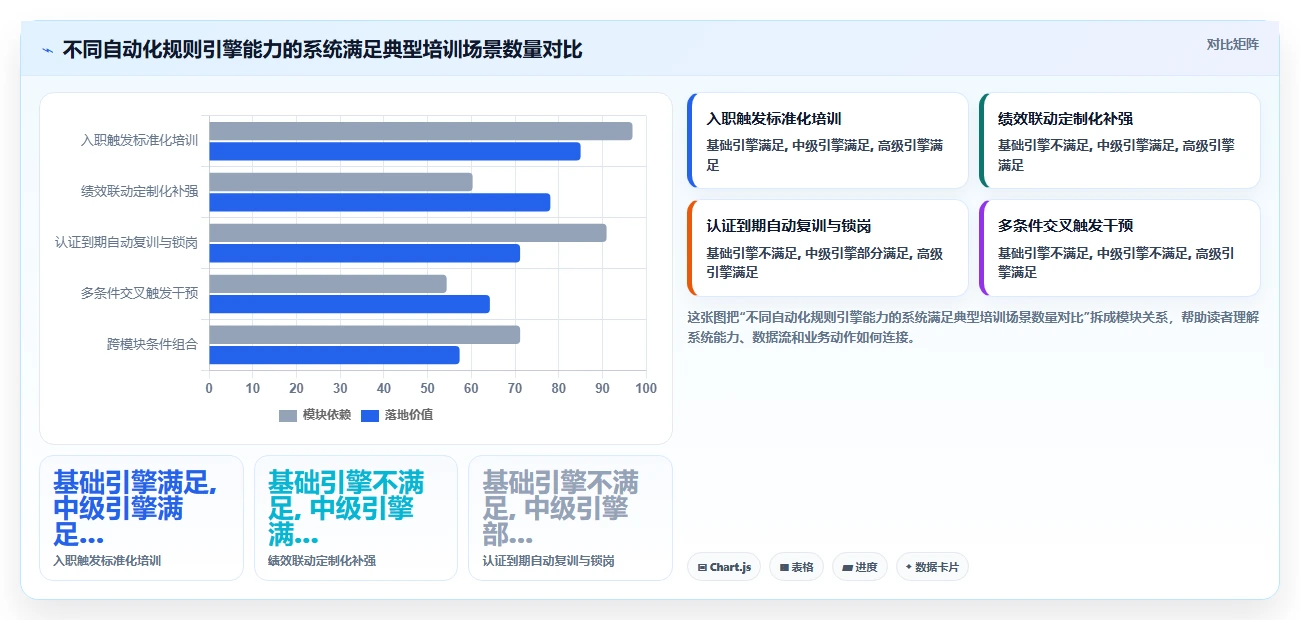1300x620 pixels.
Task: Click the 落地价值 legend text
Action: [x=409, y=415]
